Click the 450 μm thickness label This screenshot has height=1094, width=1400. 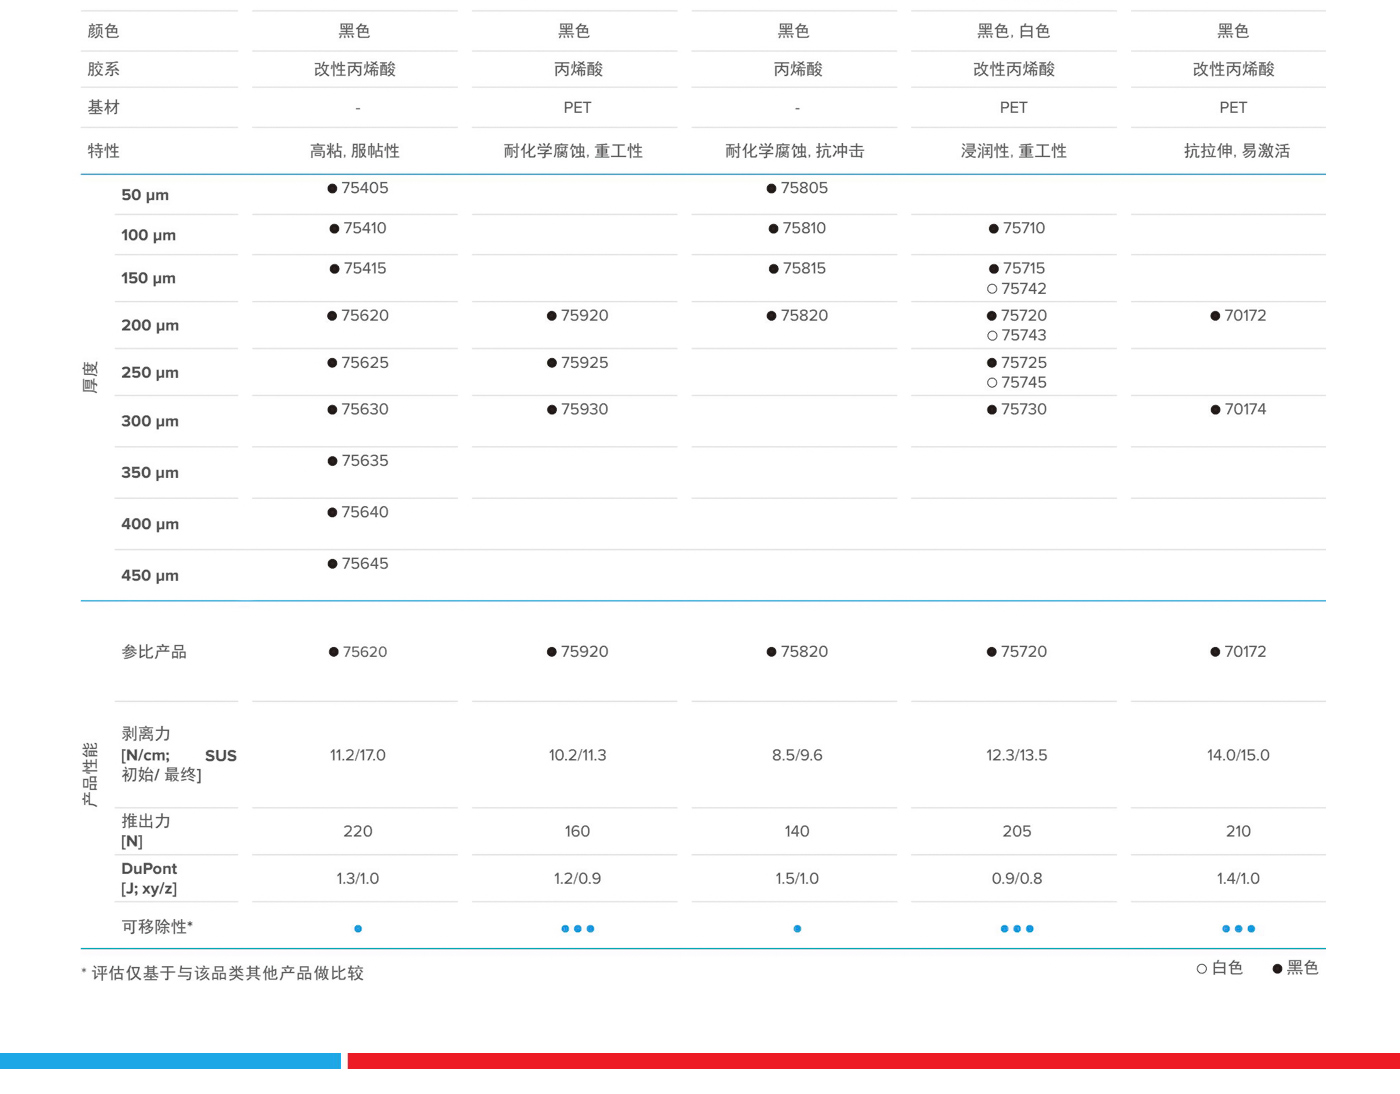(x=150, y=575)
